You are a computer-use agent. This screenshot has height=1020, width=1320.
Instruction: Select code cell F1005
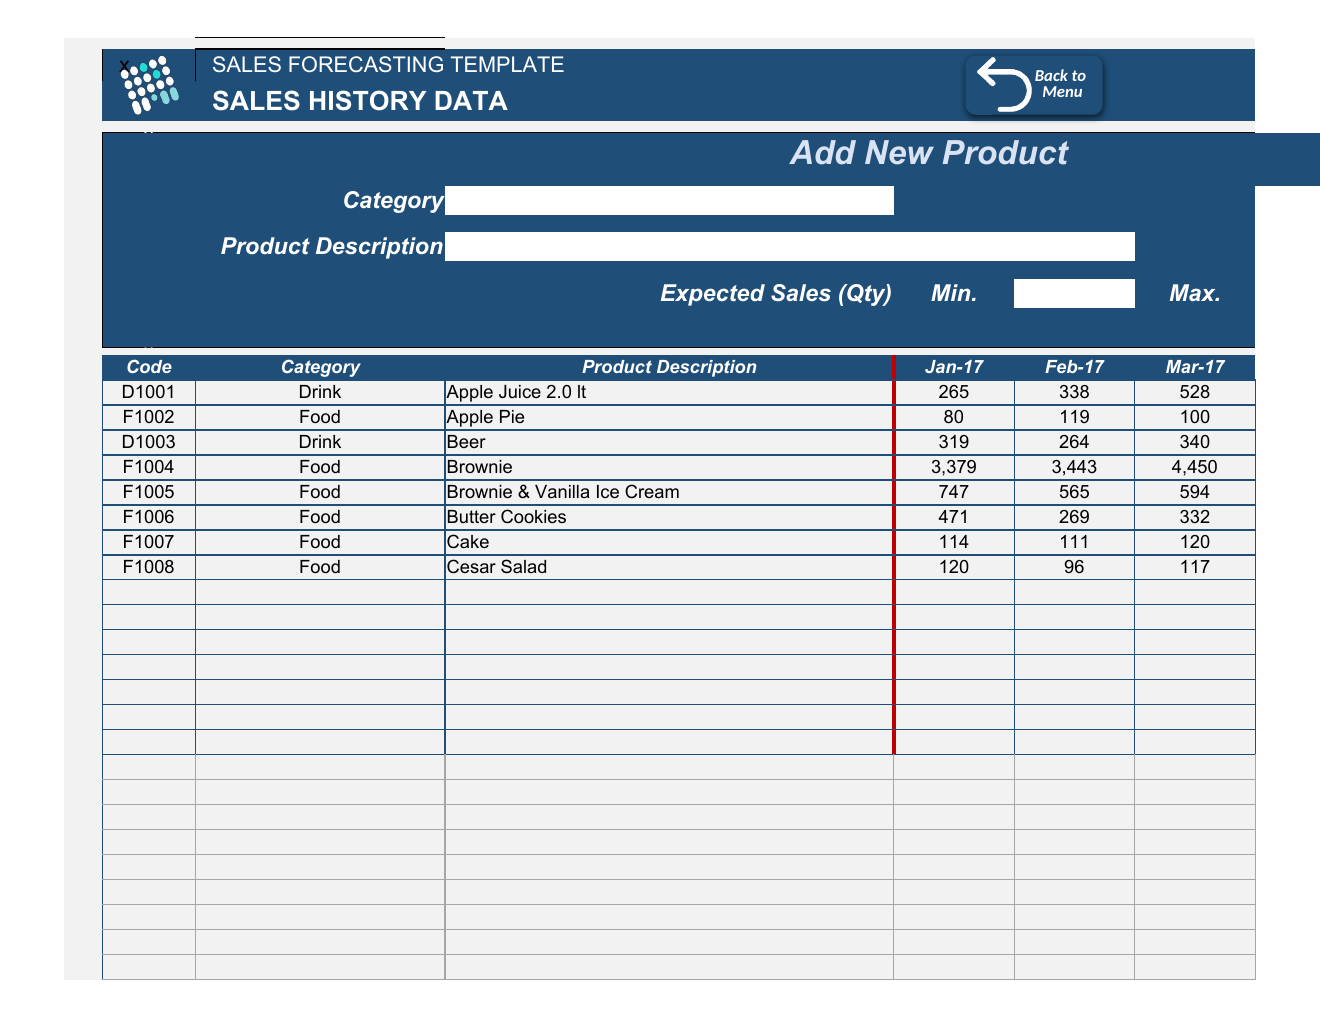(149, 492)
